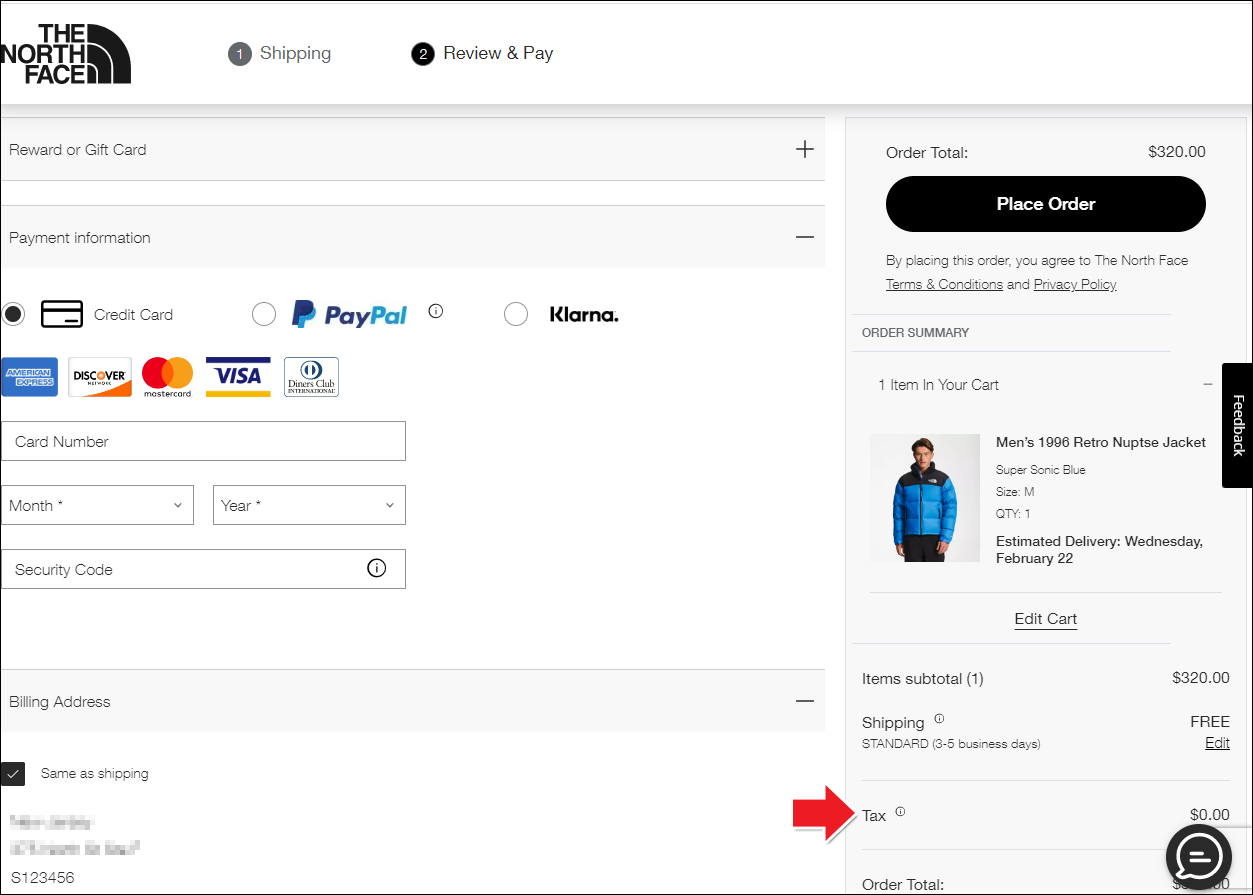Viewport: 1253px width, 895px height.
Task: Click the Discover card icon
Action: pyautogui.click(x=100, y=377)
